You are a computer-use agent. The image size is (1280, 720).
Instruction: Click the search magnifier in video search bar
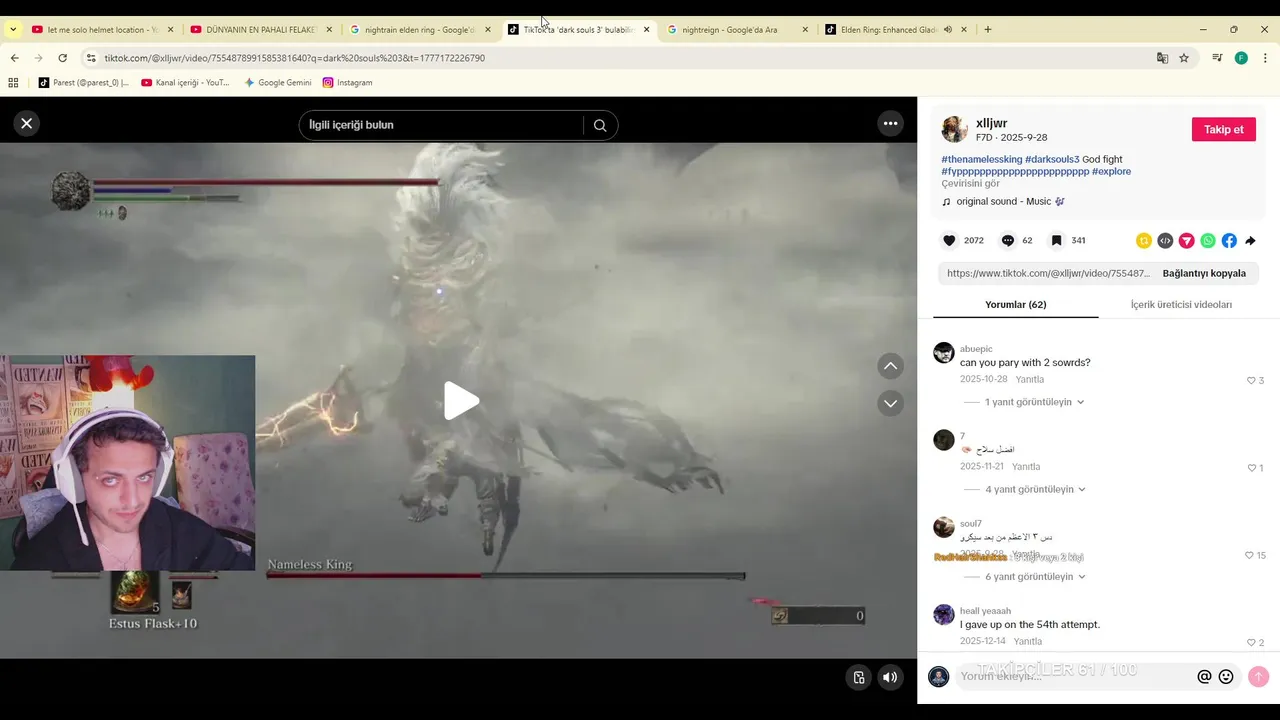[600, 125]
